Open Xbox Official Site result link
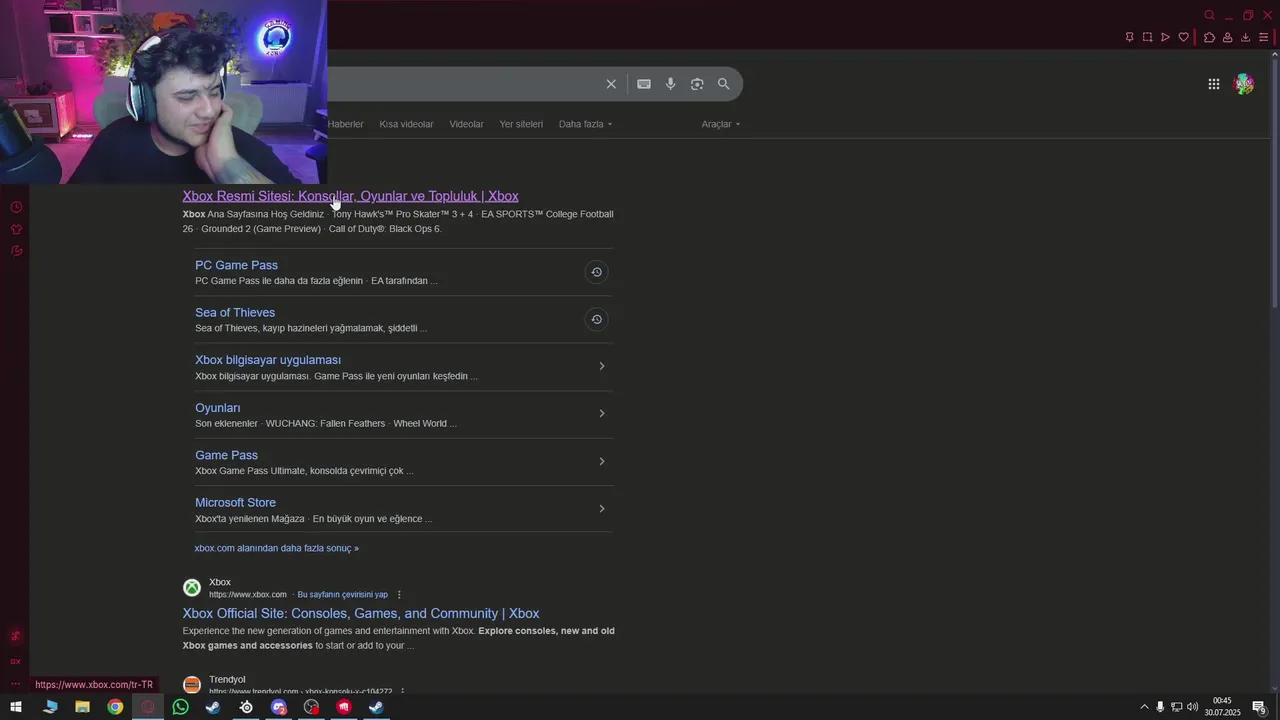 coord(361,613)
